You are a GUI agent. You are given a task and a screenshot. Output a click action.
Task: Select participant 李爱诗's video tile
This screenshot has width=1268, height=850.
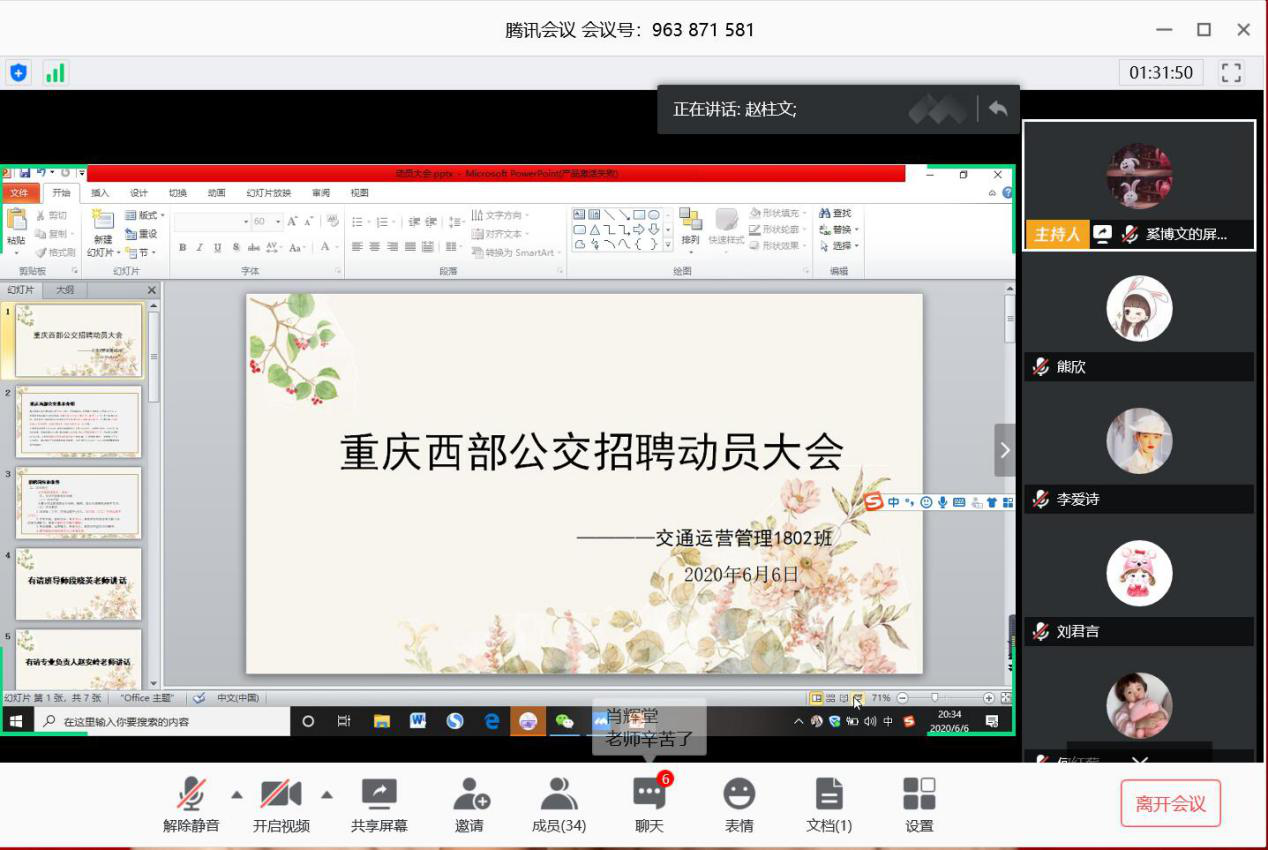[x=1138, y=452]
